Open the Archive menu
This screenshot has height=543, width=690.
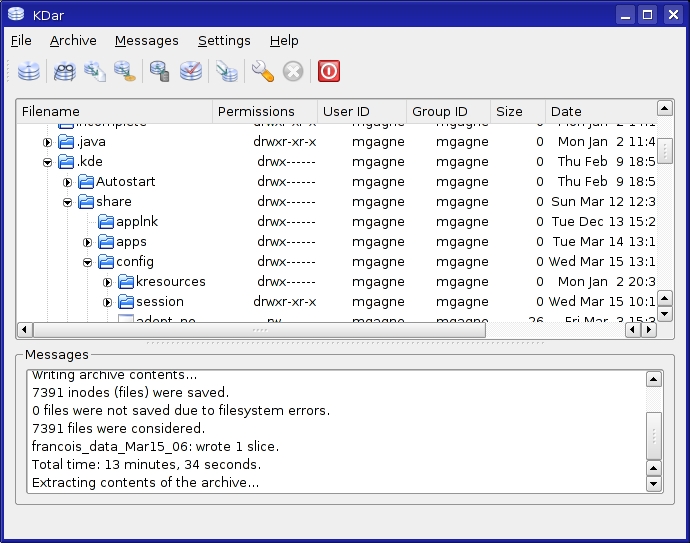73,41
